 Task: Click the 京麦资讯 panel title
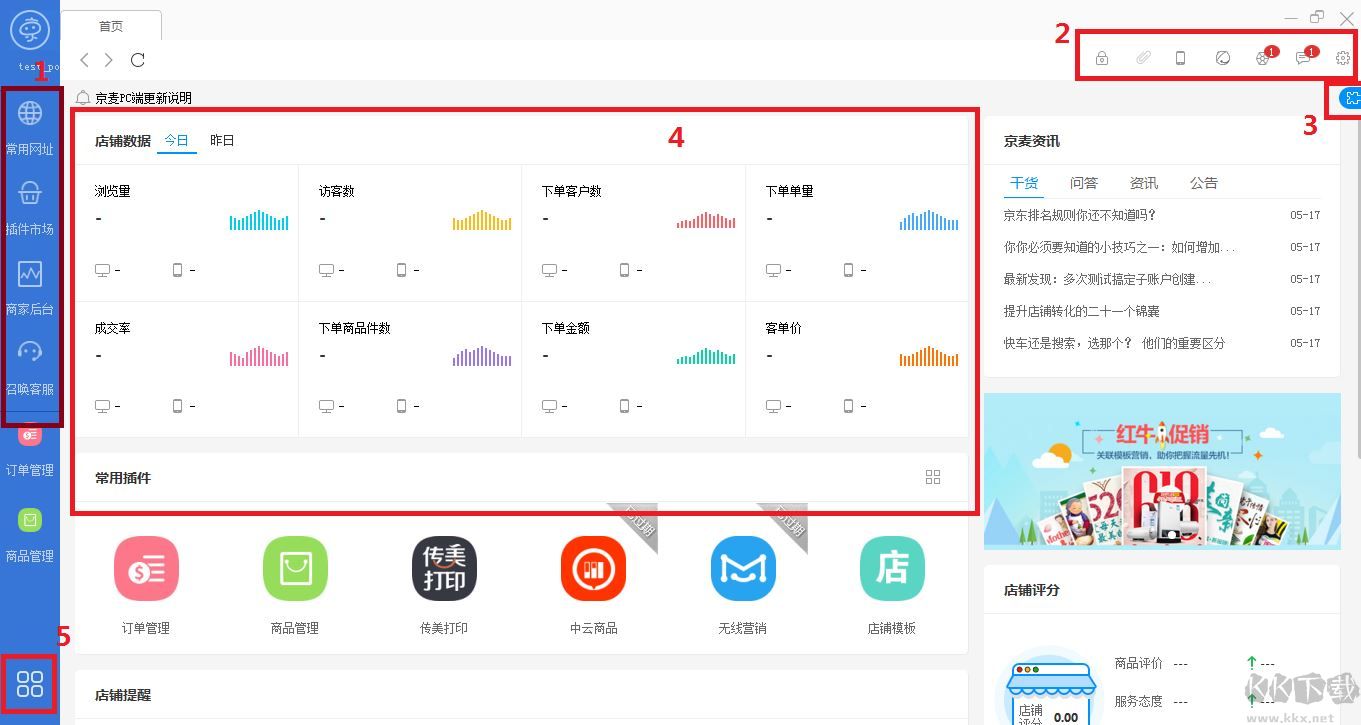(1032, 141)
